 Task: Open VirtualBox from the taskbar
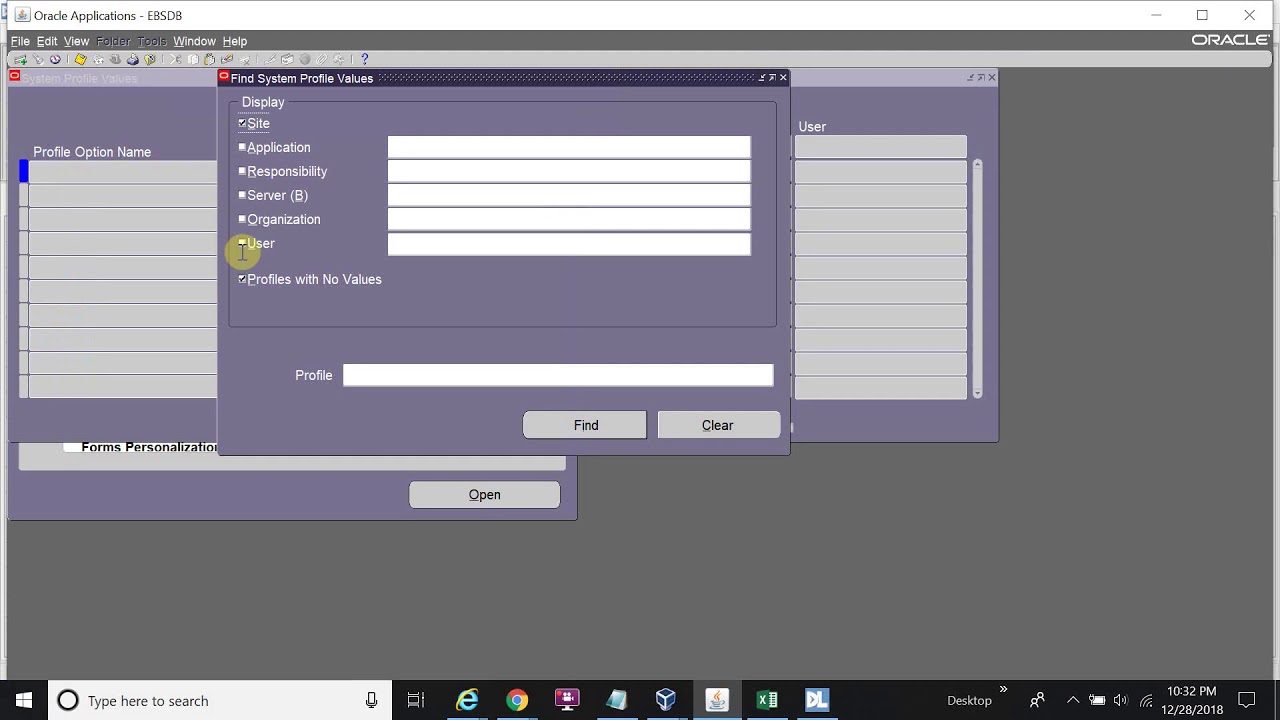[666, 700]
